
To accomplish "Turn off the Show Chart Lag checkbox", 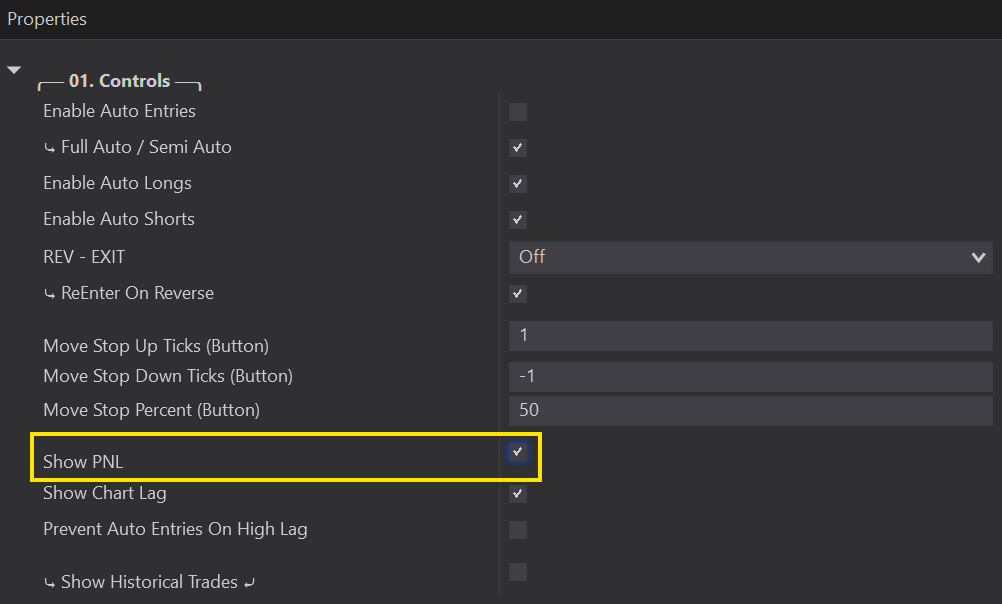I will (x=517, y=494).
